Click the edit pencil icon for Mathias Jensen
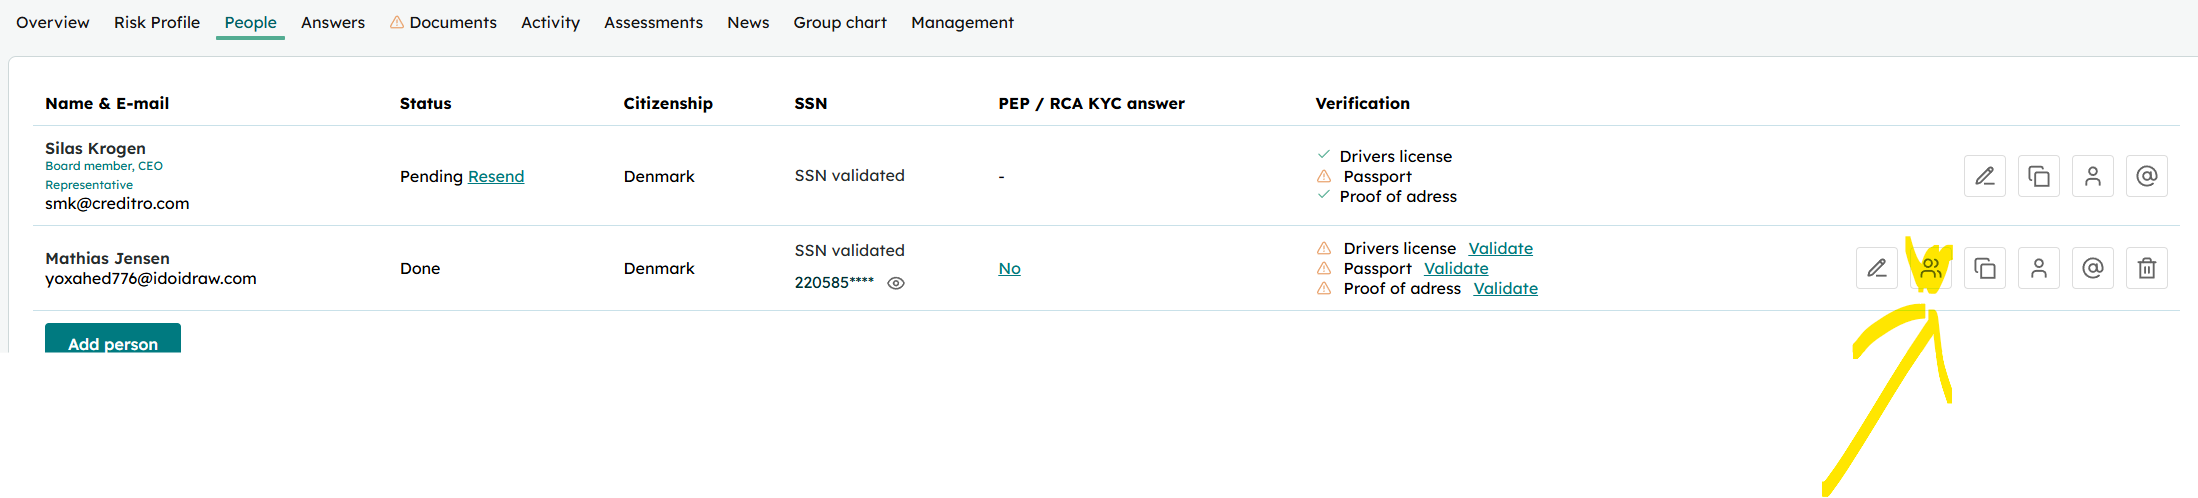 tap(1877, 268)
